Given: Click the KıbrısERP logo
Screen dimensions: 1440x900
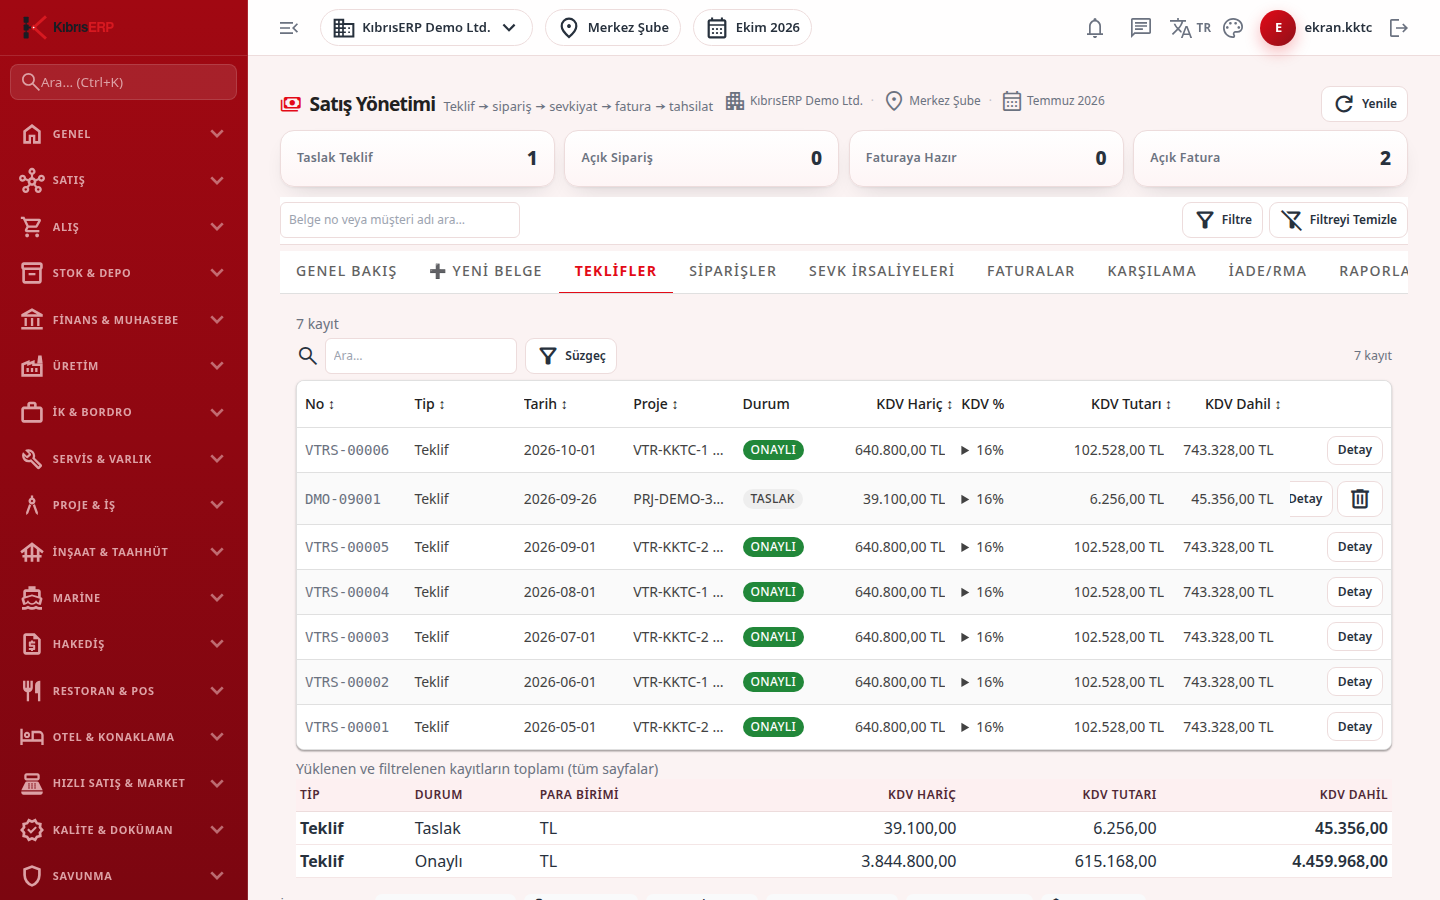Looking at the screenshot, I should click(x=68, y=27).
